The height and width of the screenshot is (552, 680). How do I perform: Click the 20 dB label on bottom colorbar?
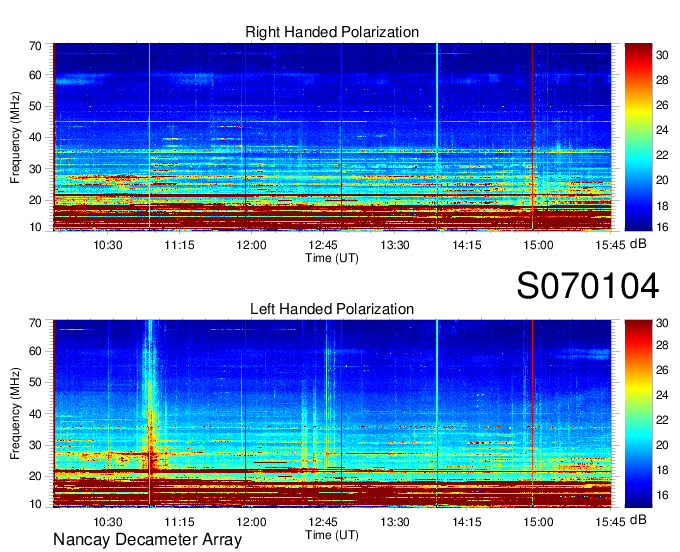pos(662,445)
